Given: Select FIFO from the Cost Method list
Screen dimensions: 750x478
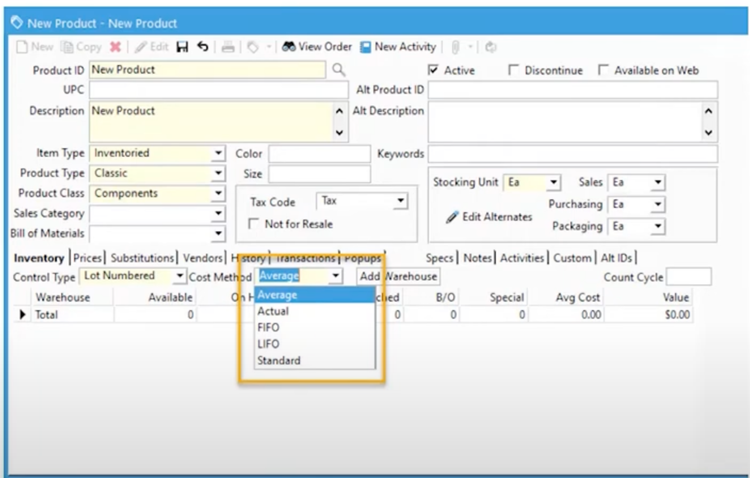Looking at the screenshot, I should (269, 327).
